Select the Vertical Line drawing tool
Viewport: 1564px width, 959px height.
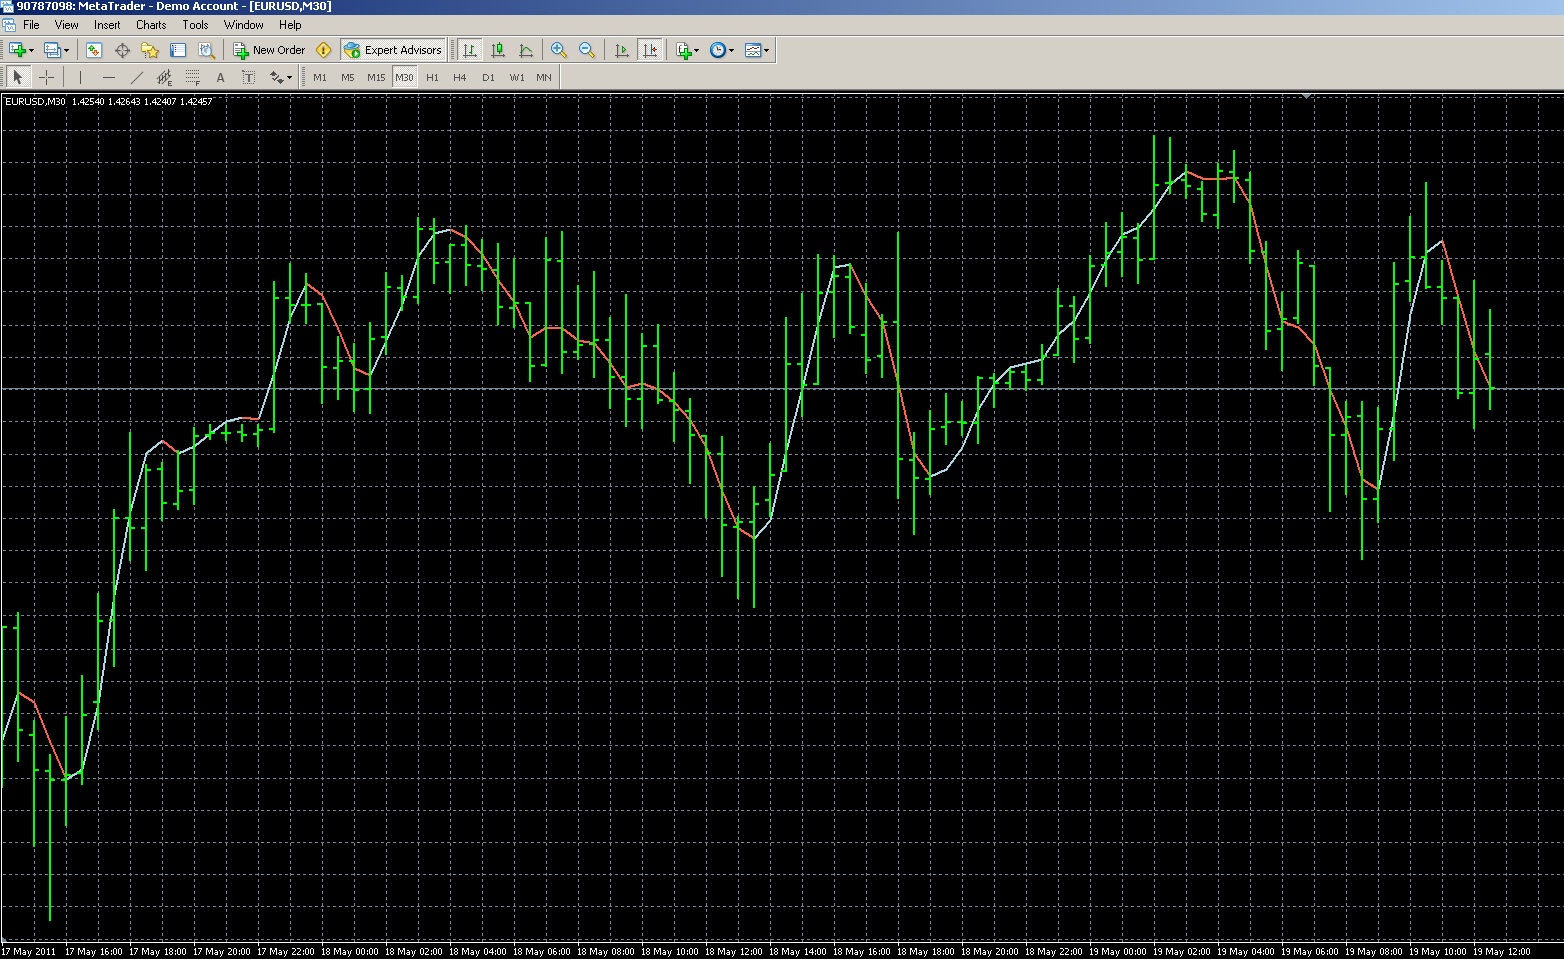[81, 77]
